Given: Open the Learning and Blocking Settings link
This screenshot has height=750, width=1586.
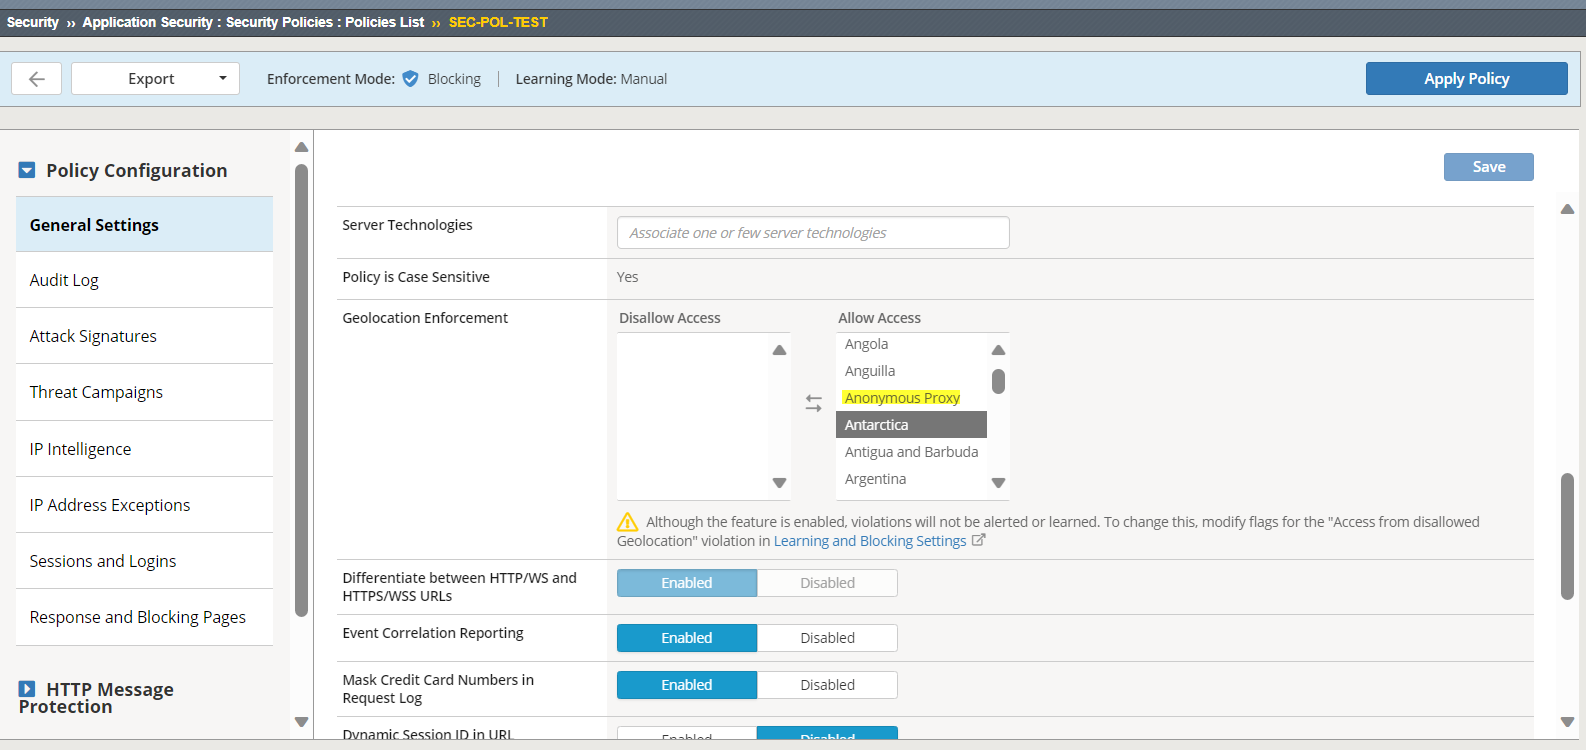Looking at the screenshot, I should (869, 541).
